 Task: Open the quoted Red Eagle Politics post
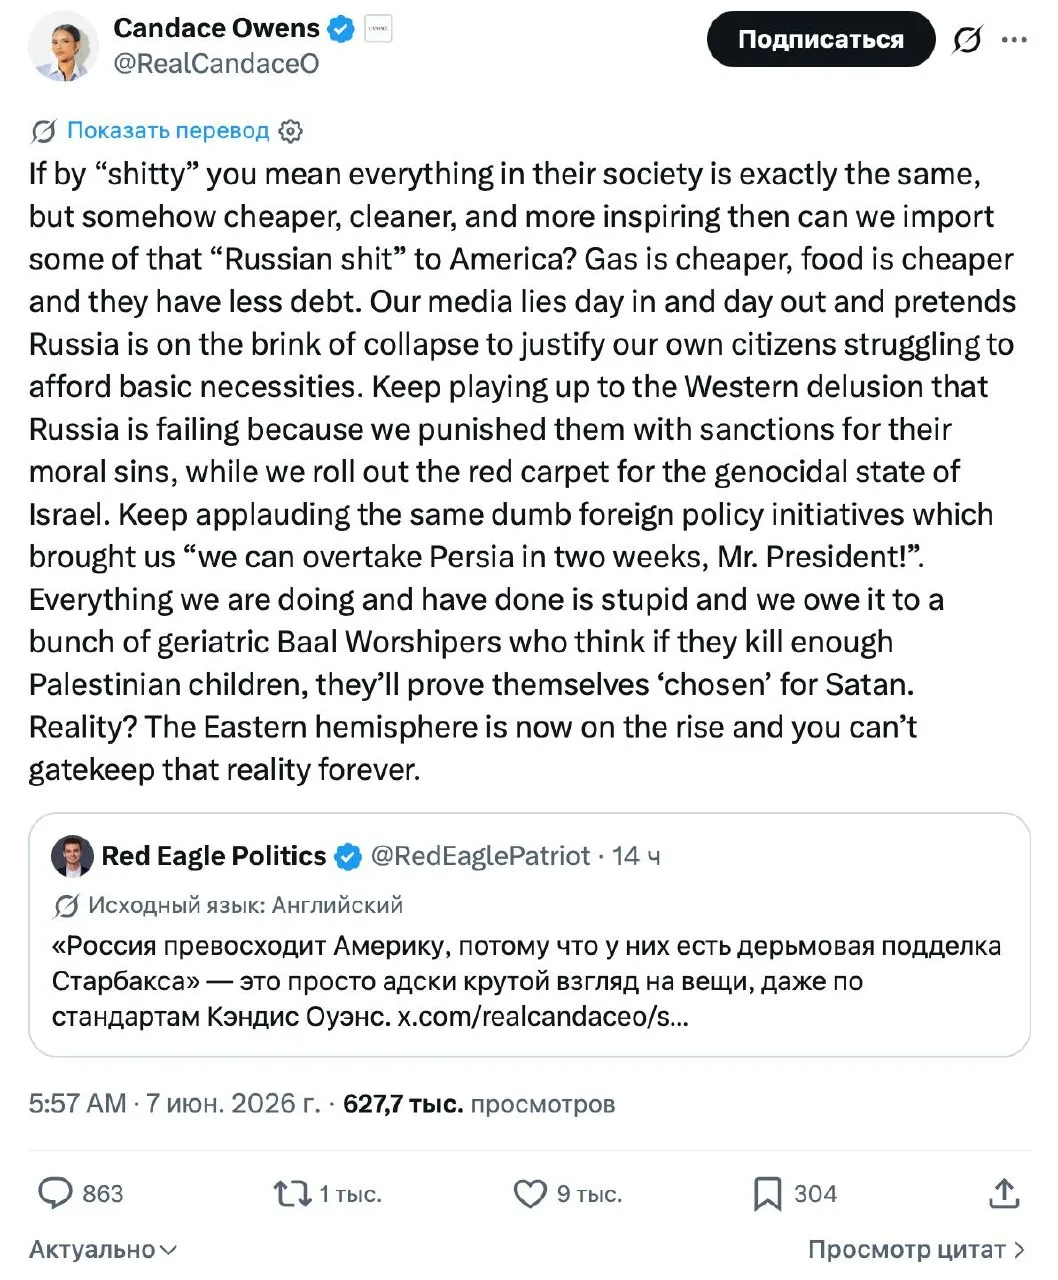click(x=529, y=935)
